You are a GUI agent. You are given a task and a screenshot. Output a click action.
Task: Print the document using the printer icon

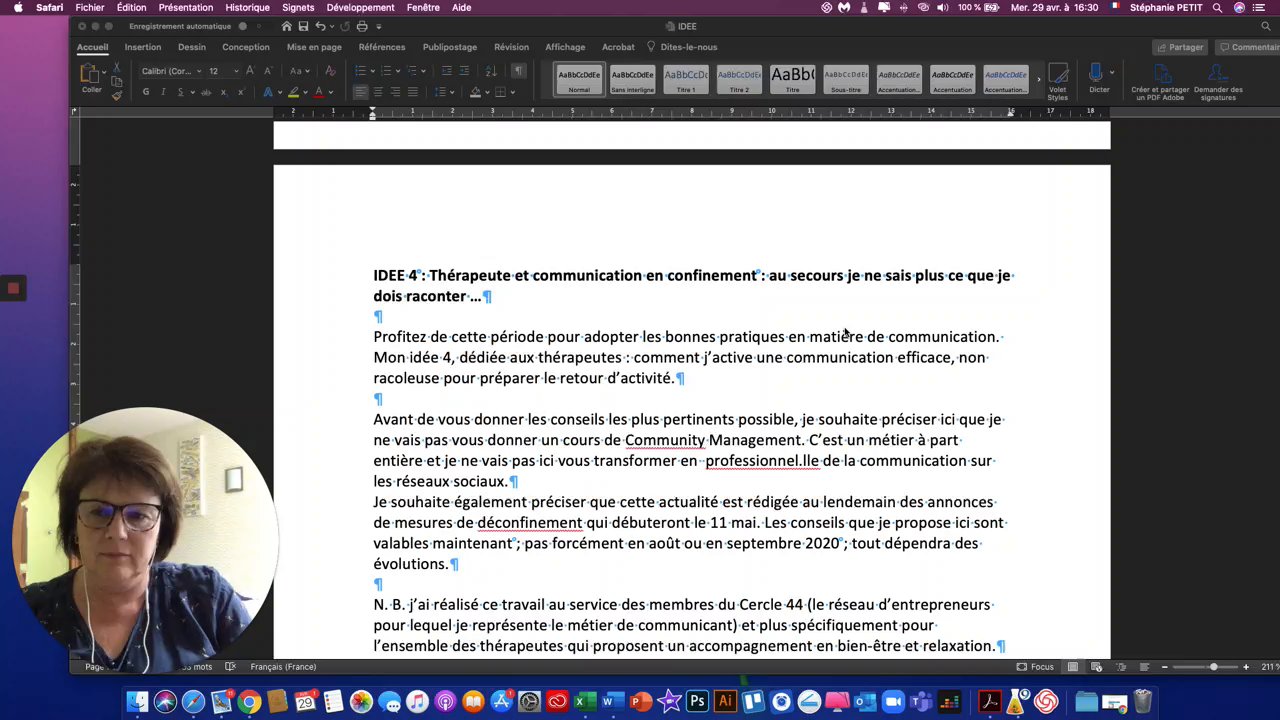tap(362, 26)
